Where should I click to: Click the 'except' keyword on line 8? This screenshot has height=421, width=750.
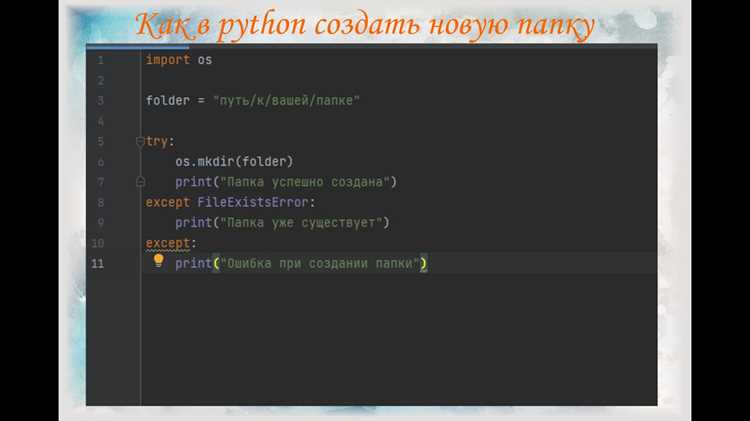pos(168,202)
